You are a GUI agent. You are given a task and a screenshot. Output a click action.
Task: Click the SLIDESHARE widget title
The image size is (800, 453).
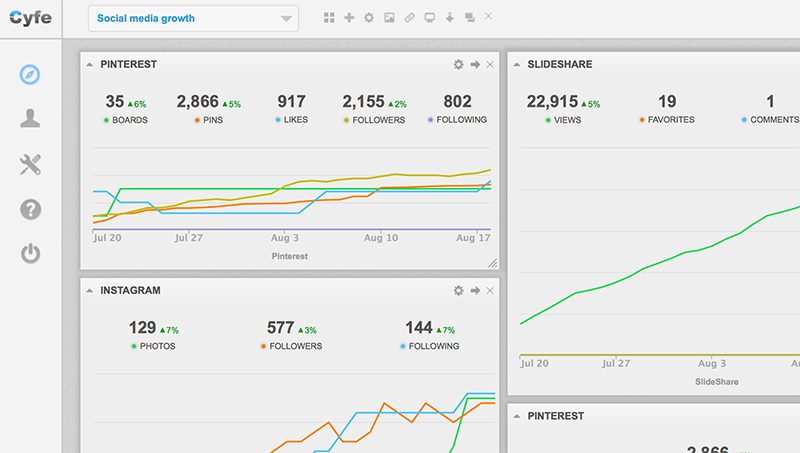(x=560, y=64)
